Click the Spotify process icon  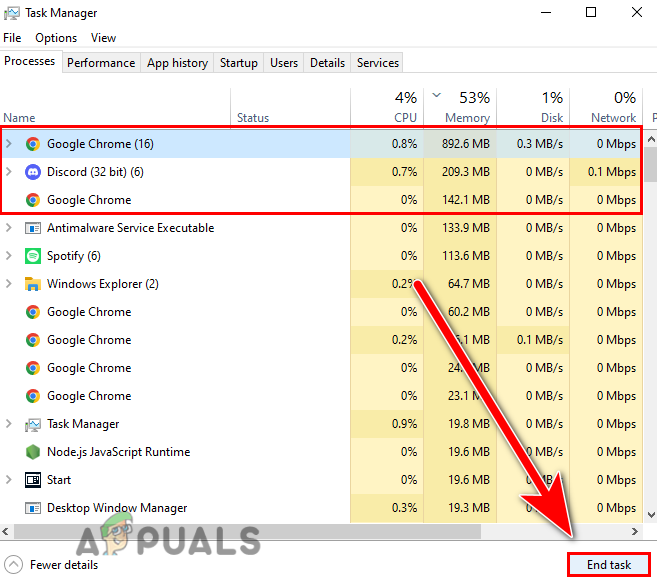coord(33,256)
